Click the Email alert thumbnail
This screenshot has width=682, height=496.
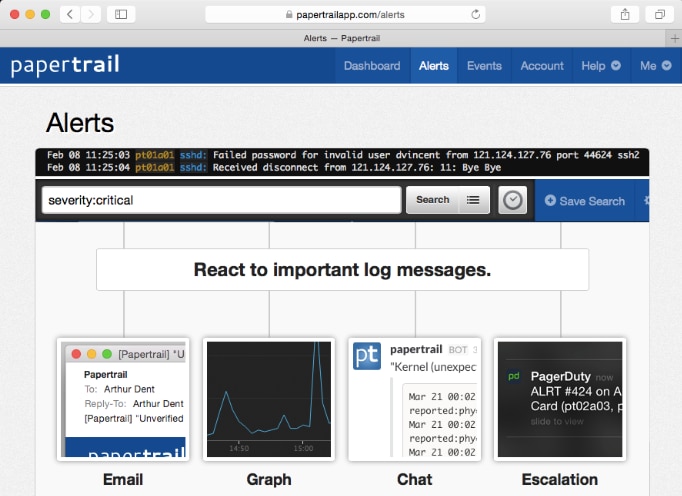click(123, 399)
